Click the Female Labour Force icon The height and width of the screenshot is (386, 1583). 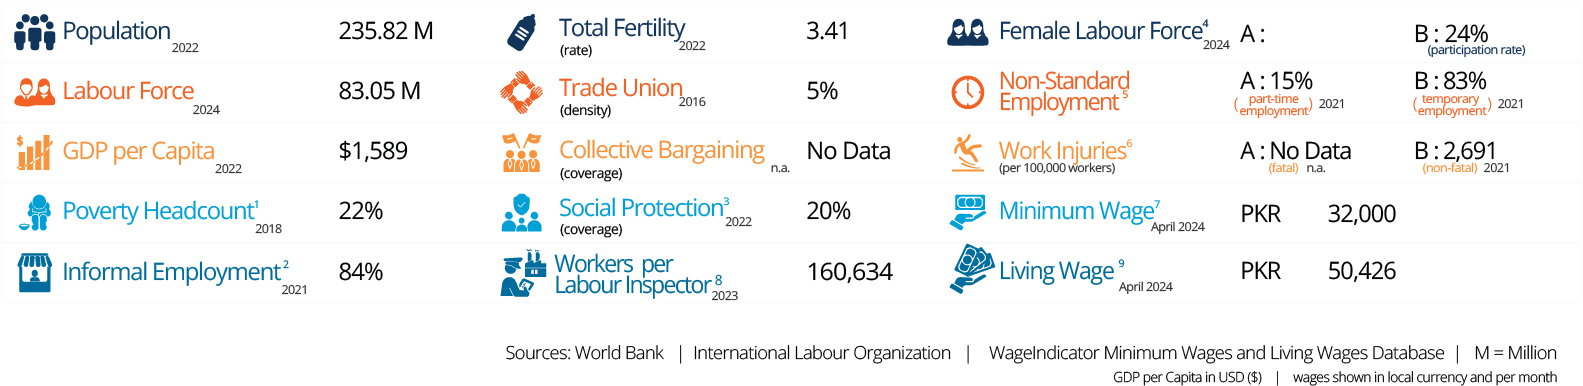coord(967,33)
